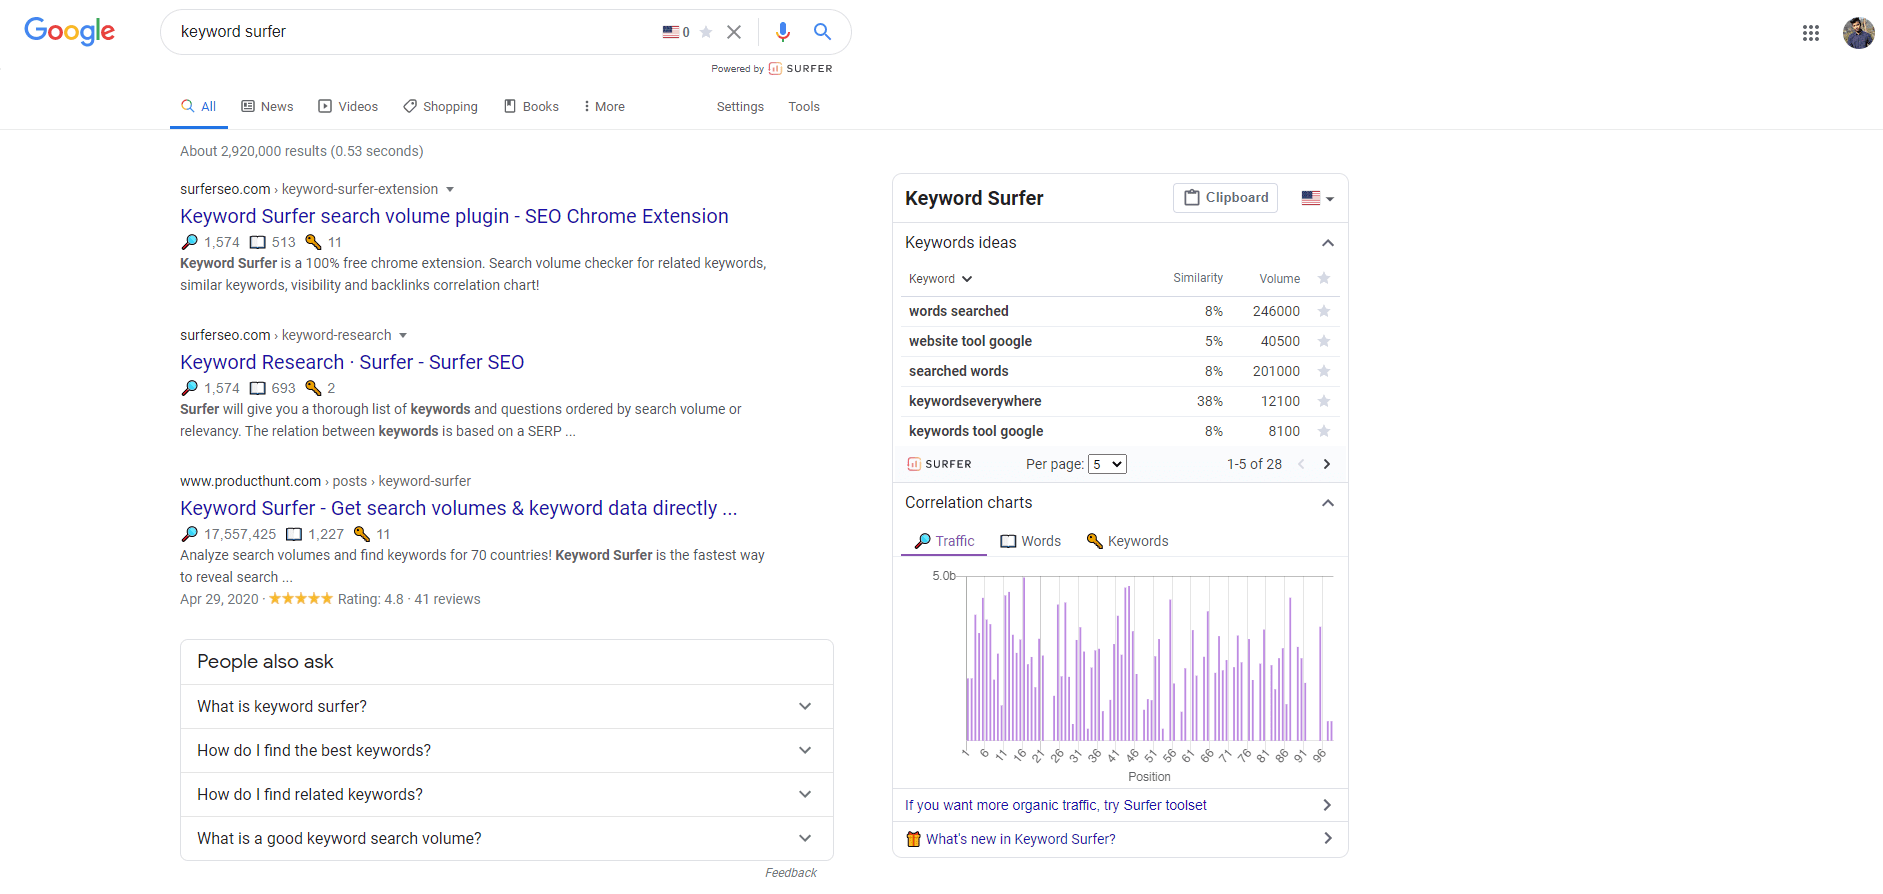Open Shopping results tab

[x=440, y=107]
